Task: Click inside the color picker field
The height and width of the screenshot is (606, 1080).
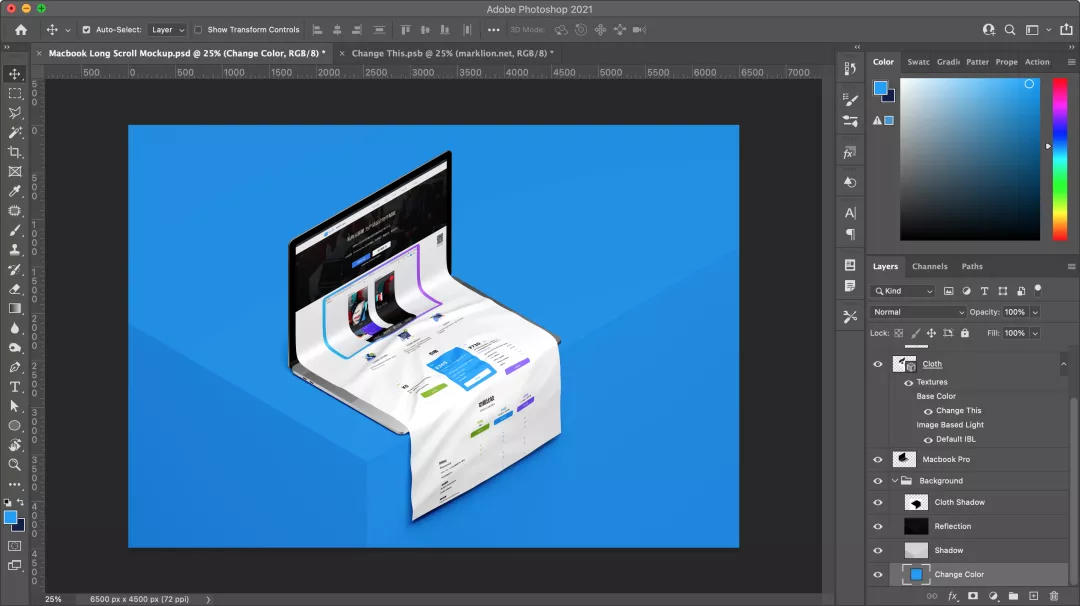Action: (970, 160)
